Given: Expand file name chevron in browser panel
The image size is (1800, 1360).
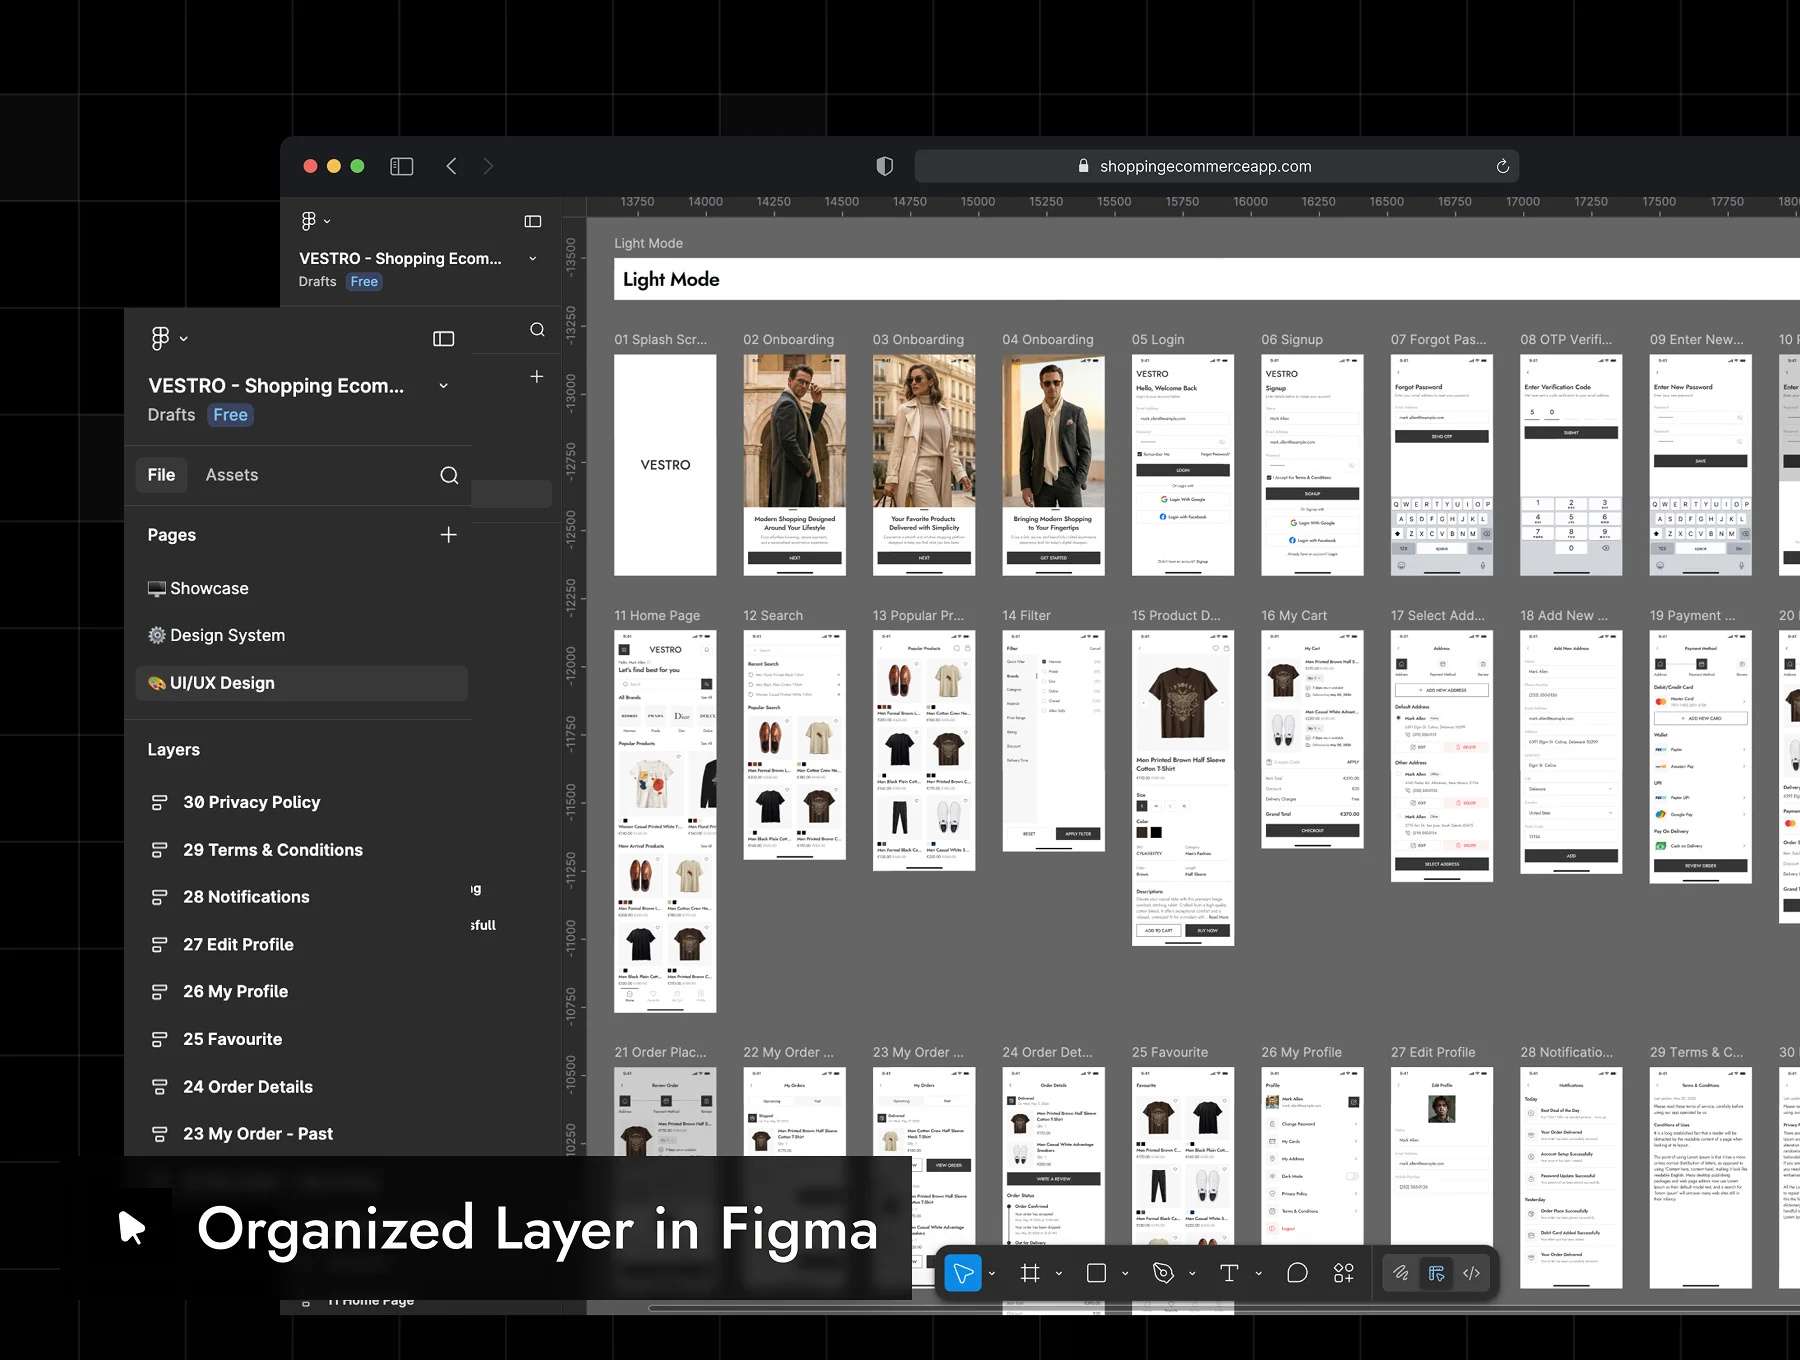Looking at the screenshot, I should coord(532,258).
